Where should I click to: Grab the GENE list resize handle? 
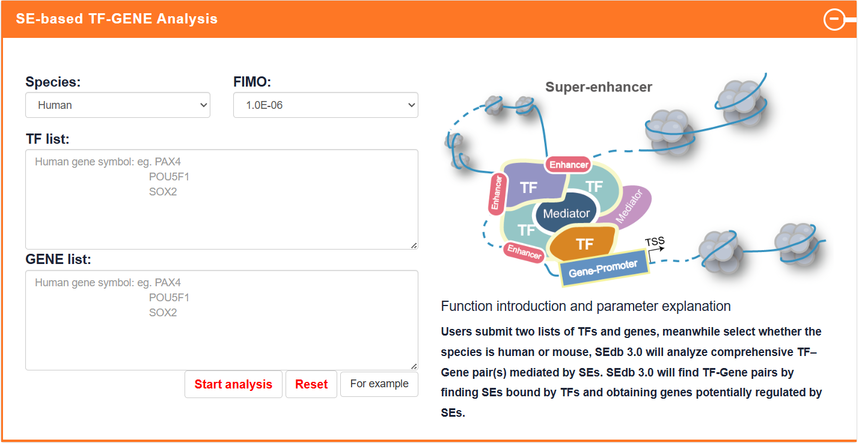click(x=413, y=365)
